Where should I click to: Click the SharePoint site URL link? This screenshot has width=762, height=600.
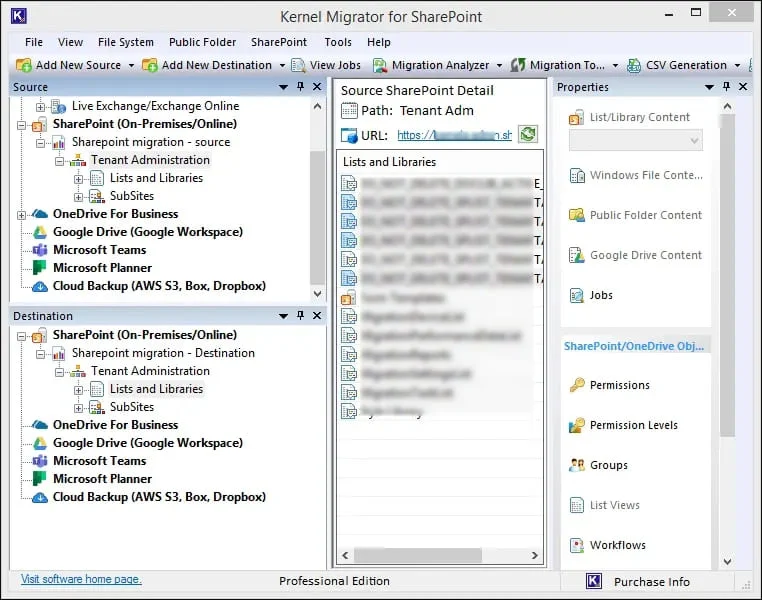click(454, 135)
